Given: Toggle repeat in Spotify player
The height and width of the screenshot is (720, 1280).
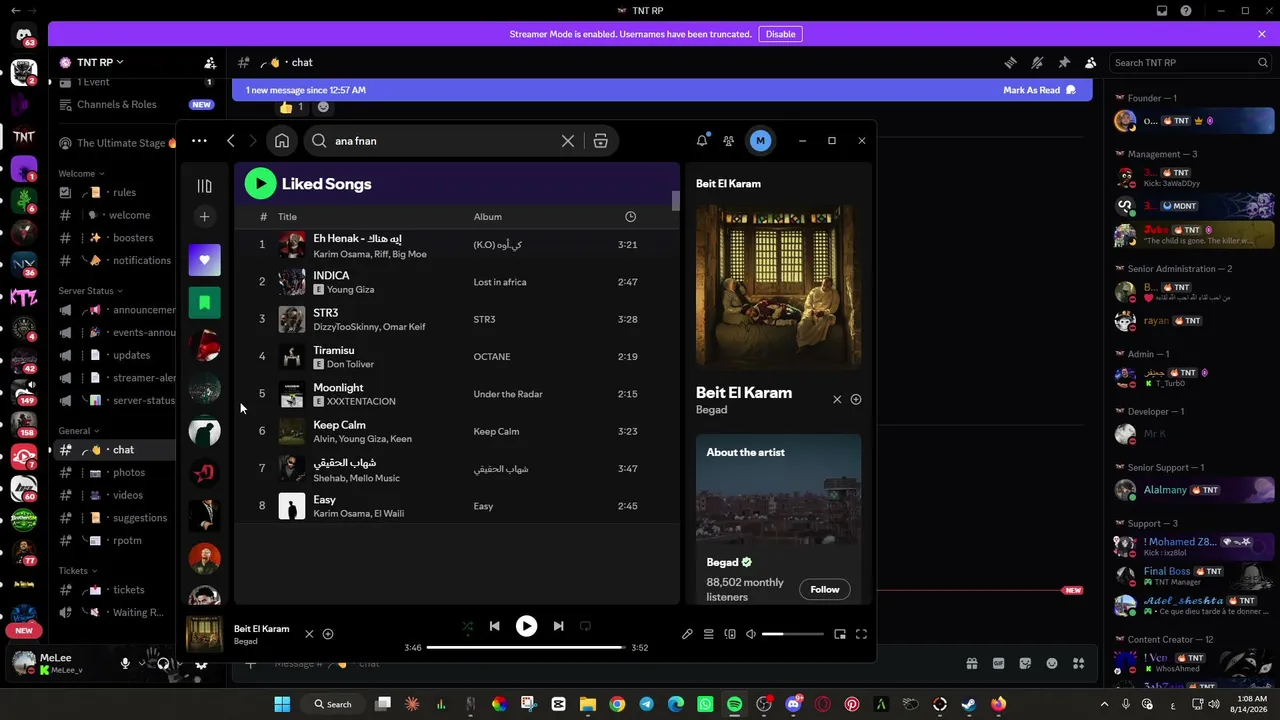Looking at the screenshot, I should [585, 626].
